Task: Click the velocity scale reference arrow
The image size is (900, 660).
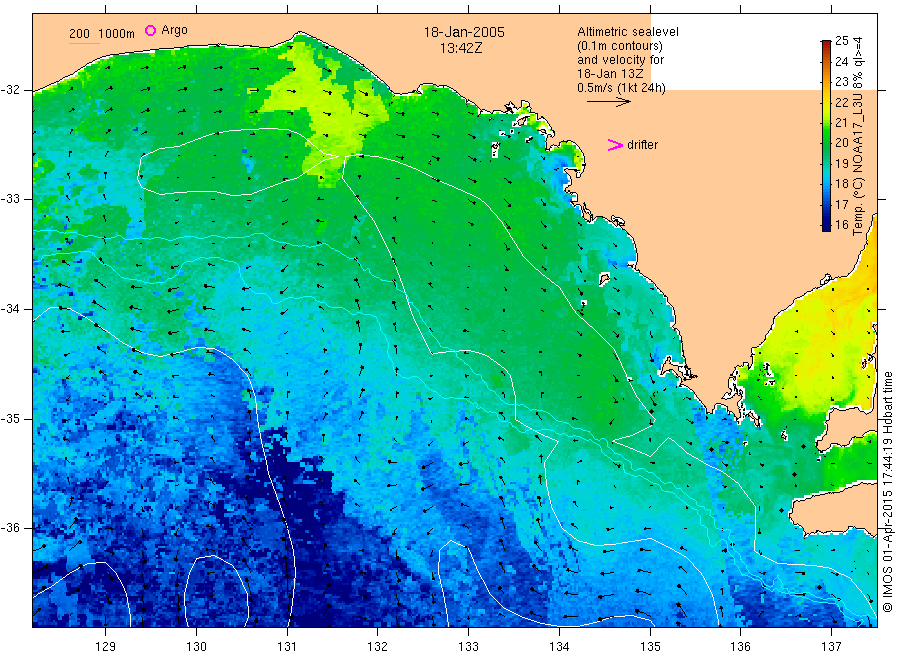Action: (x=608, y=102)
